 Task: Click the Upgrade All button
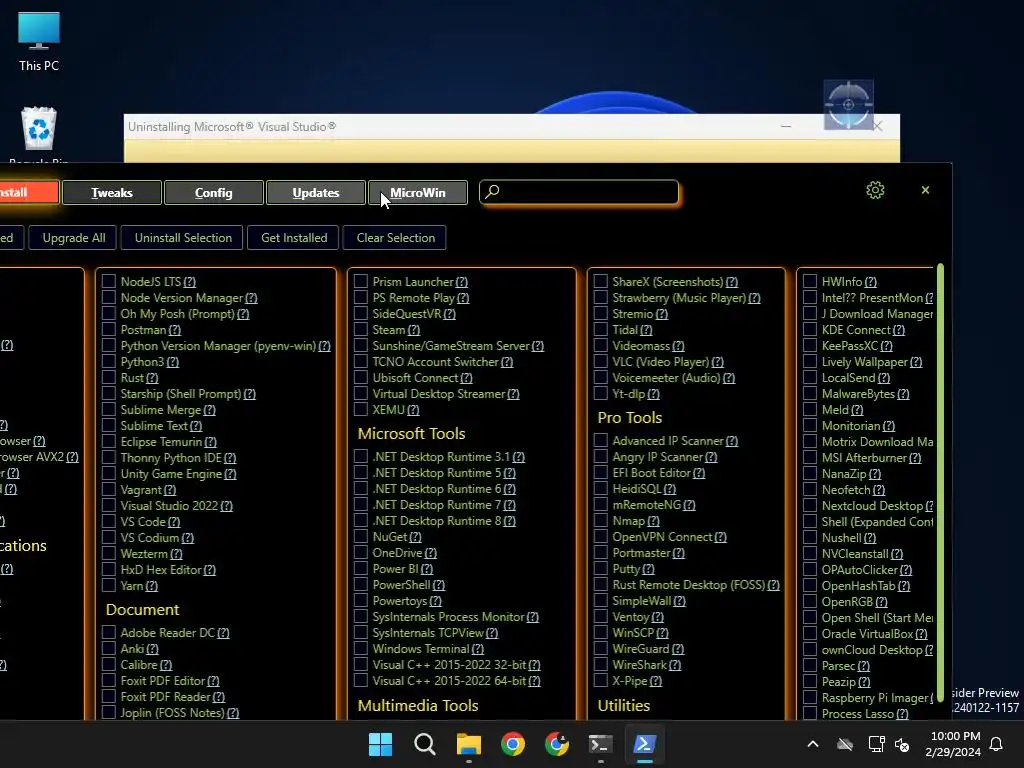coord(74,238)
